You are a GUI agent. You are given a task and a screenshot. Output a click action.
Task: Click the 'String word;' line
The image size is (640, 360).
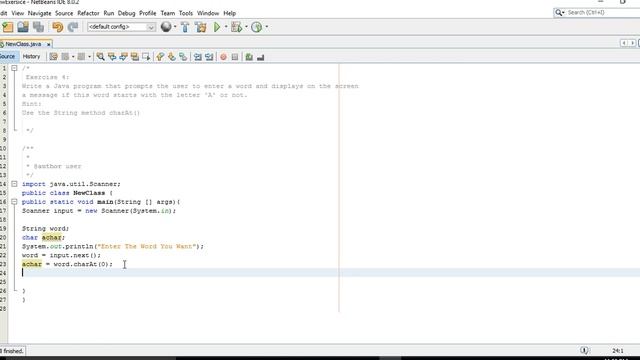(x=45, y=229)
